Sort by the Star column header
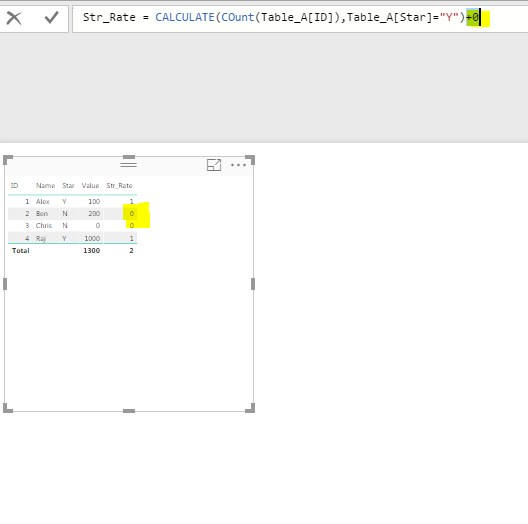Image resolution: width=528 pixels, height=524 pixels. (68, 186)
